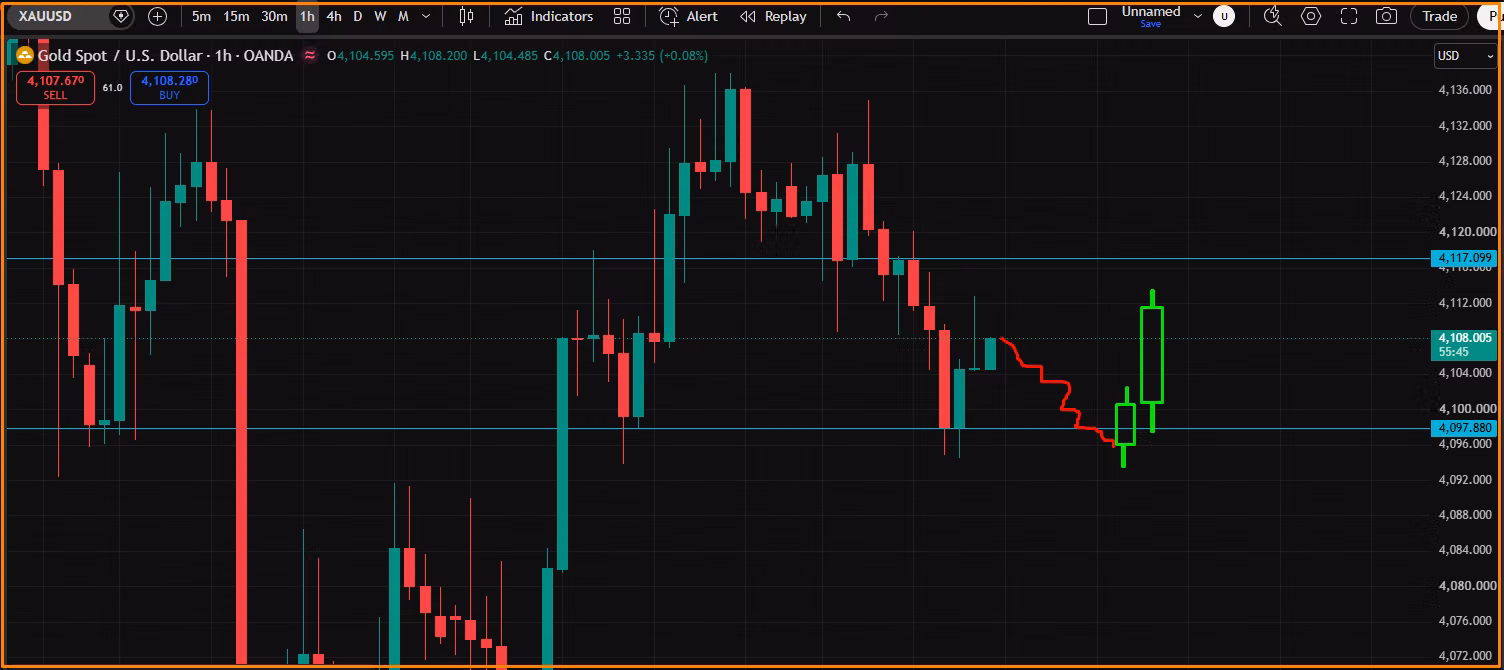Click the pink wave data-status icon
This screenshot has height=670, width=1504.
310,55
